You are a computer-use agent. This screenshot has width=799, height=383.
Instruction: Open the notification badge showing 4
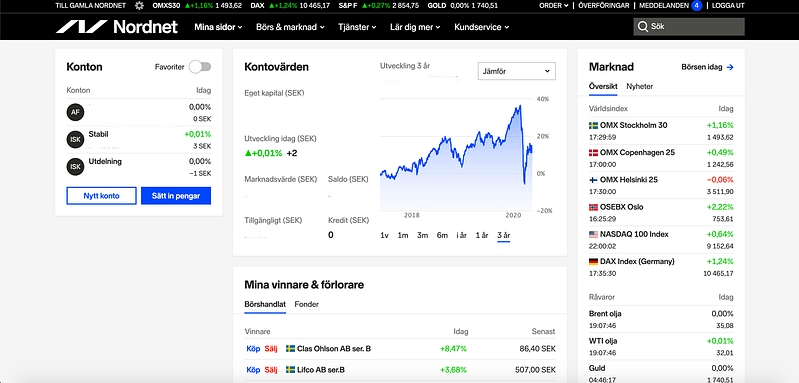click(697, 6)
